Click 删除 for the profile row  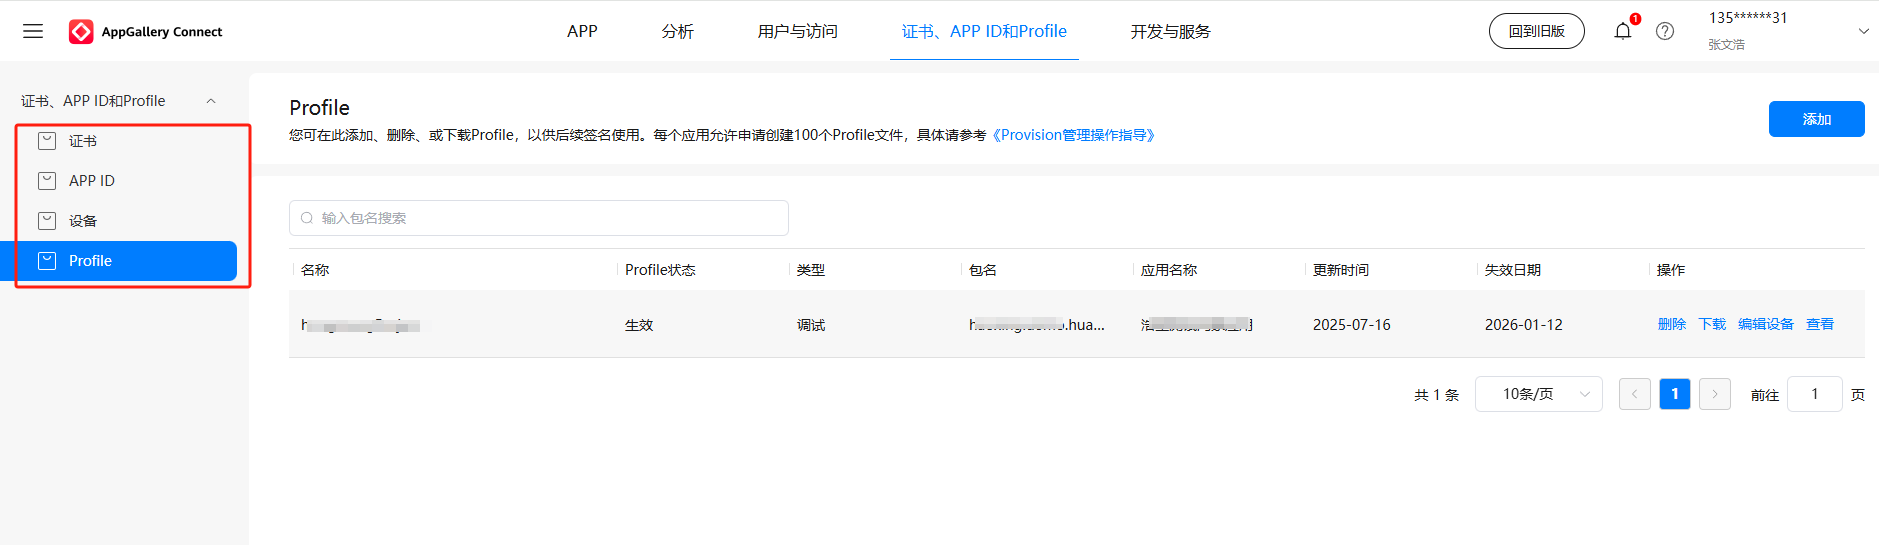pyautogui.click(x=1672, y=324)
